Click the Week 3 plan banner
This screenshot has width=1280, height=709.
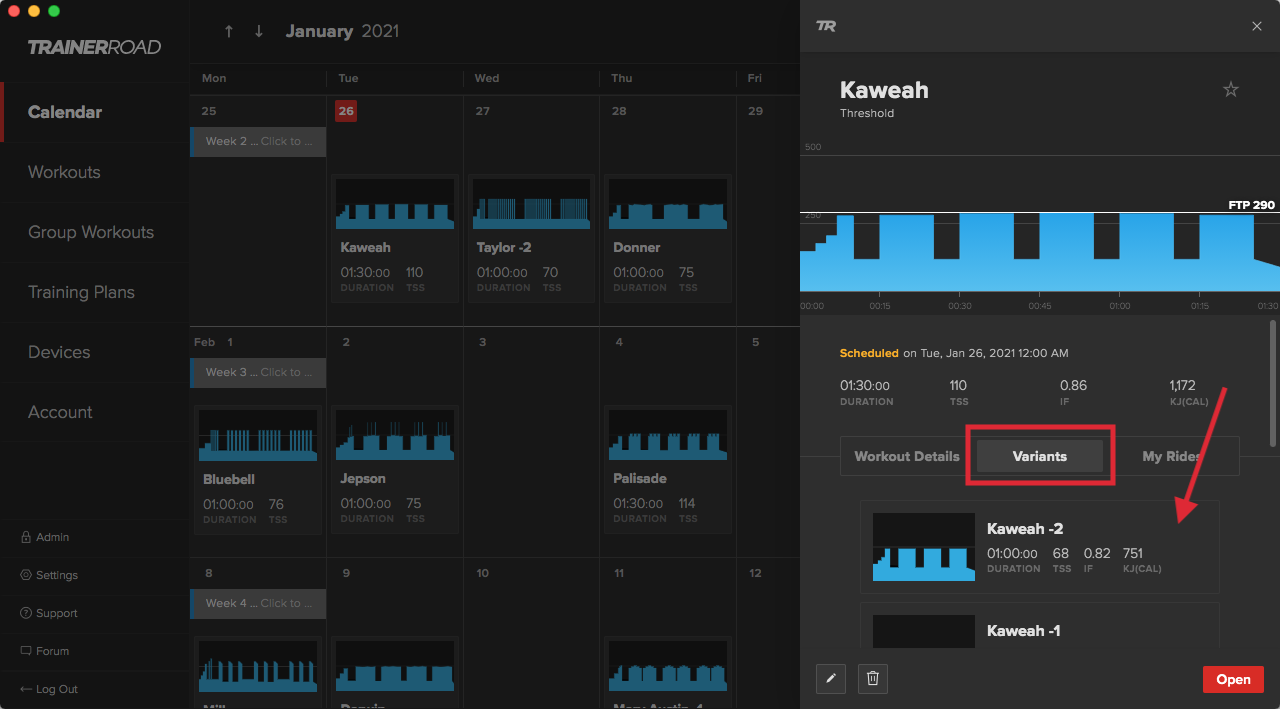pyautogui.click(x=258, y=372)
